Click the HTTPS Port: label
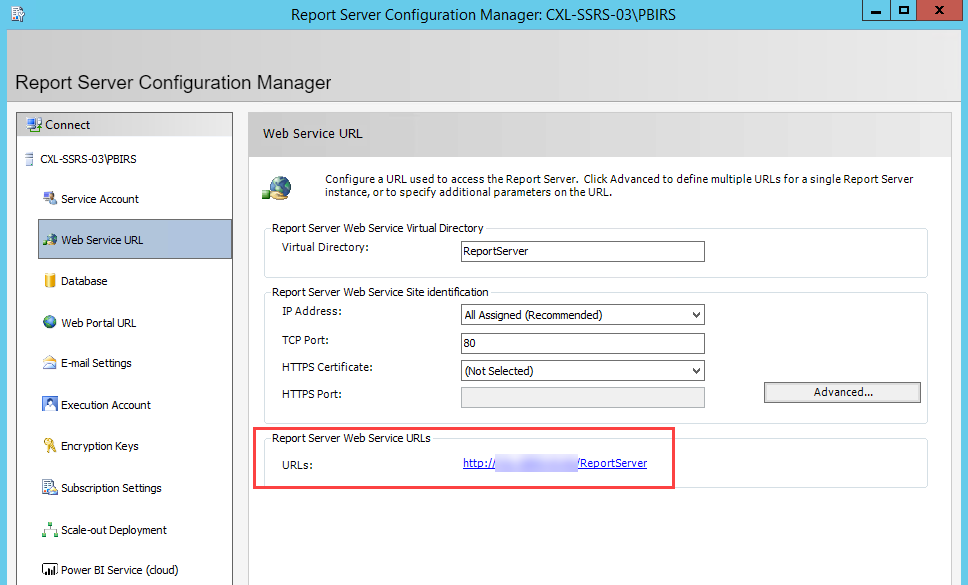968x585 pixels. point(312,394)
